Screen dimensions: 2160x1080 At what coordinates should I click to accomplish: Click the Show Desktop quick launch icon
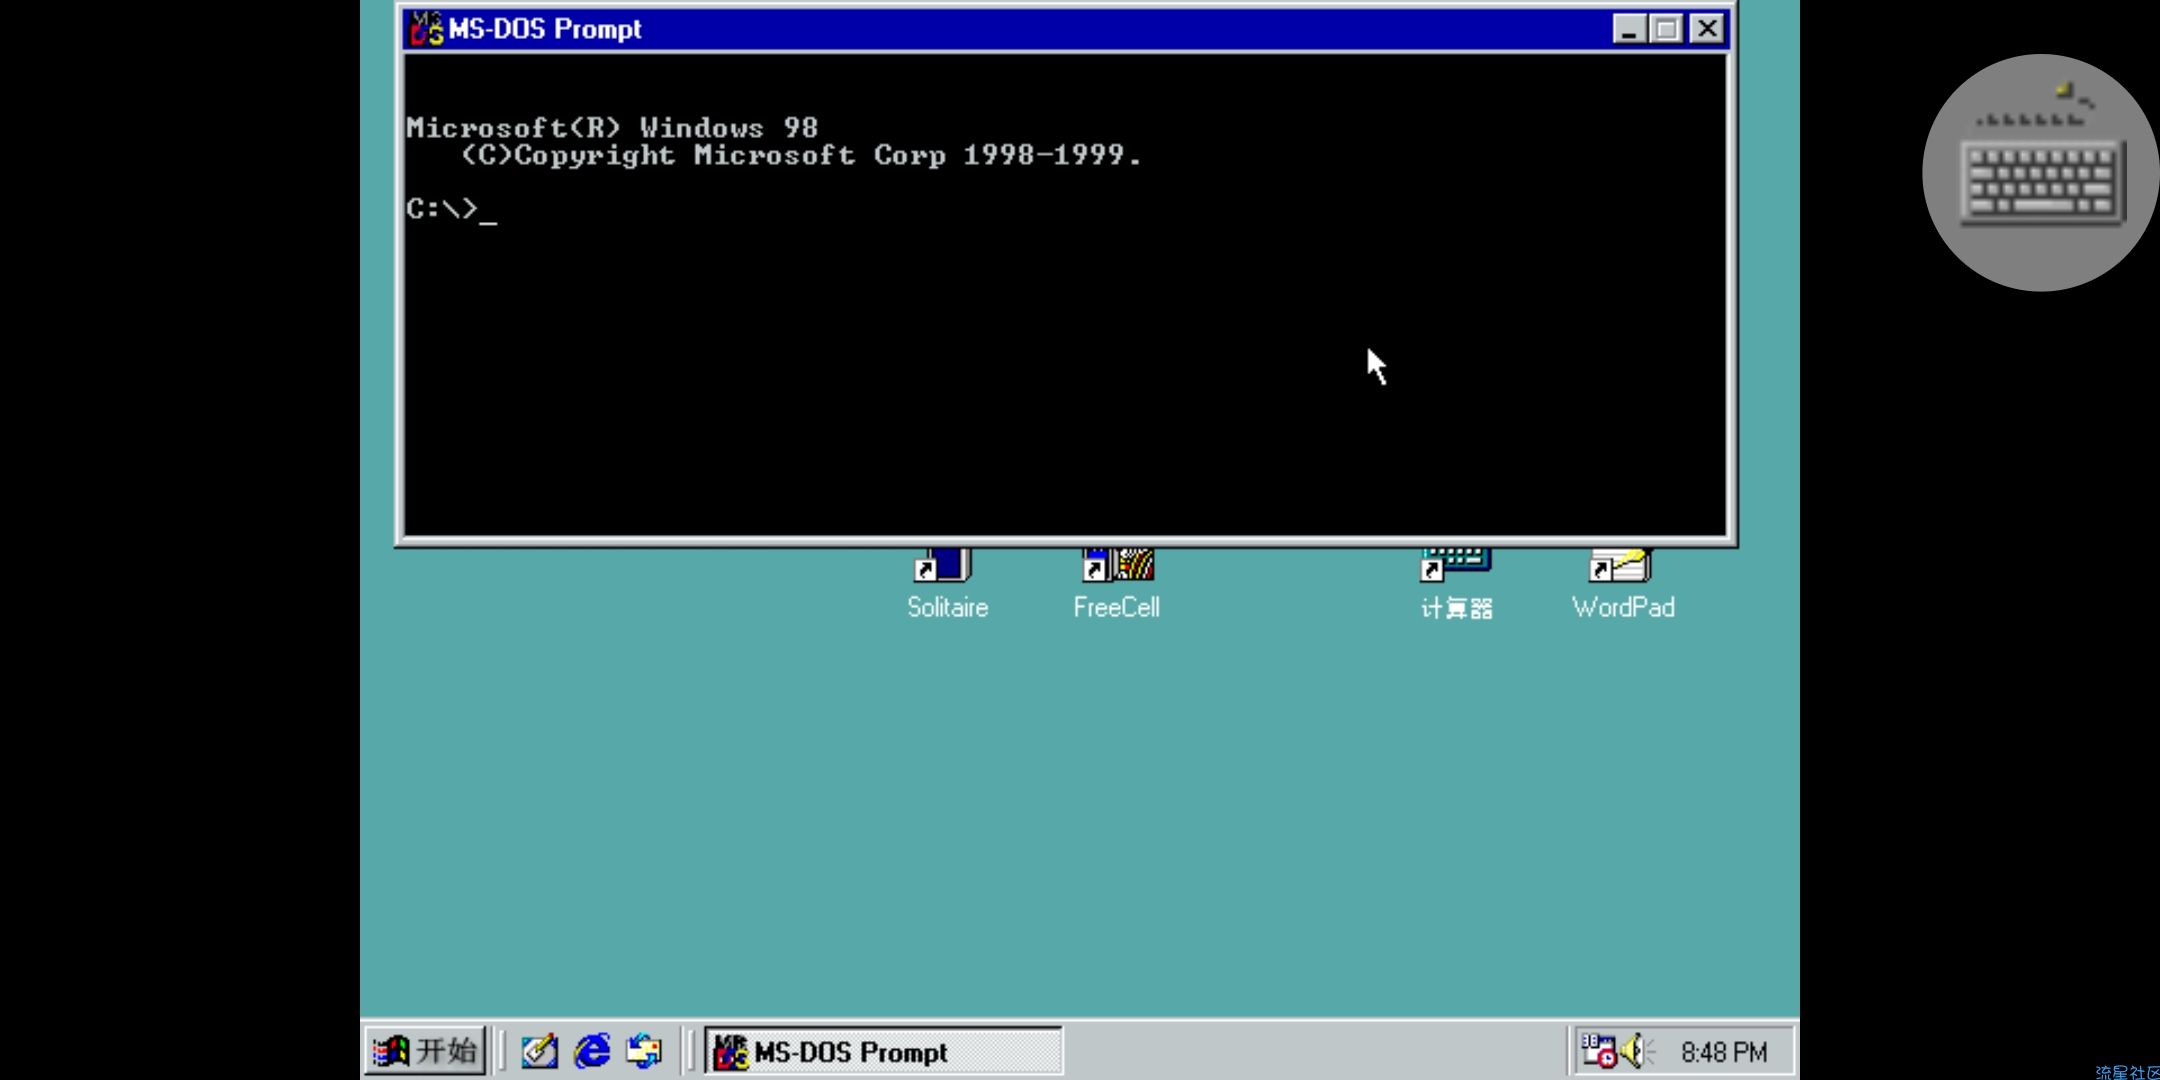pyautogui.click(x=540, y=1051)
